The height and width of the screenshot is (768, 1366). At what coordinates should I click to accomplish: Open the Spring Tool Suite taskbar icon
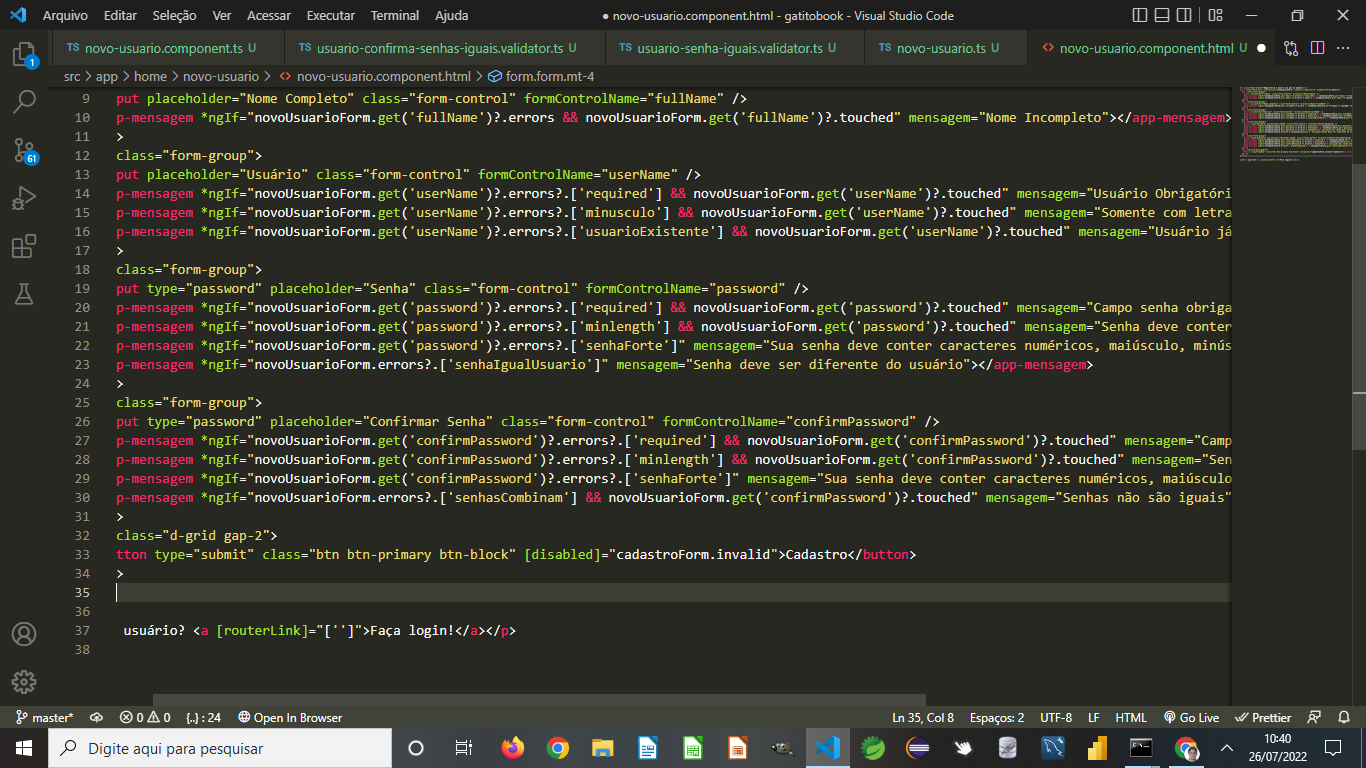pos(872,748)
